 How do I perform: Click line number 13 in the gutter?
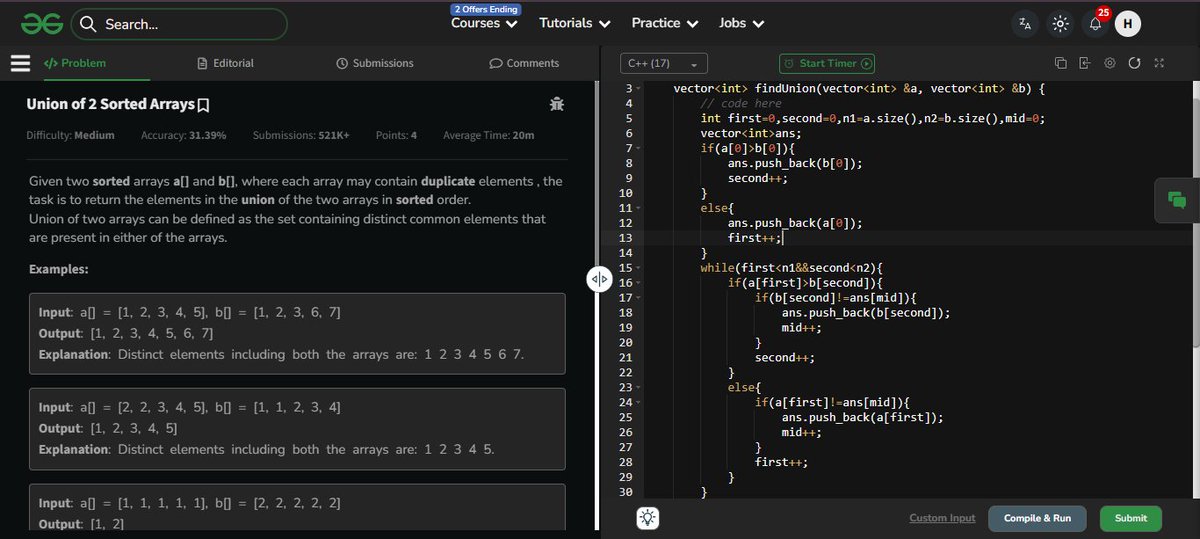pyautogui.click(x=626, y=238)
